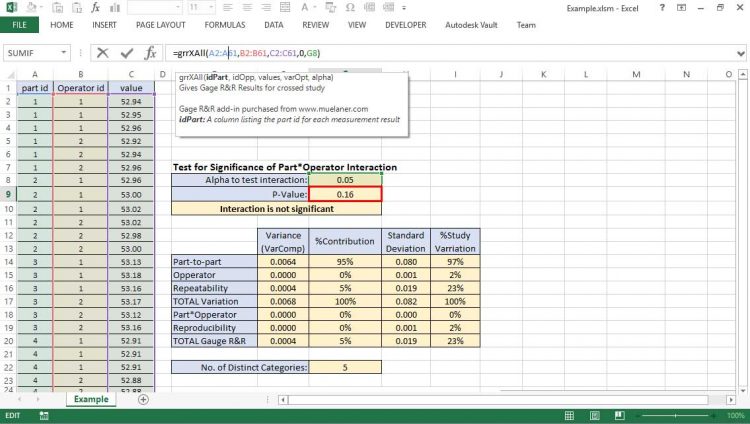Click the chart icon in quick access toolbar

tap(115, 7)
